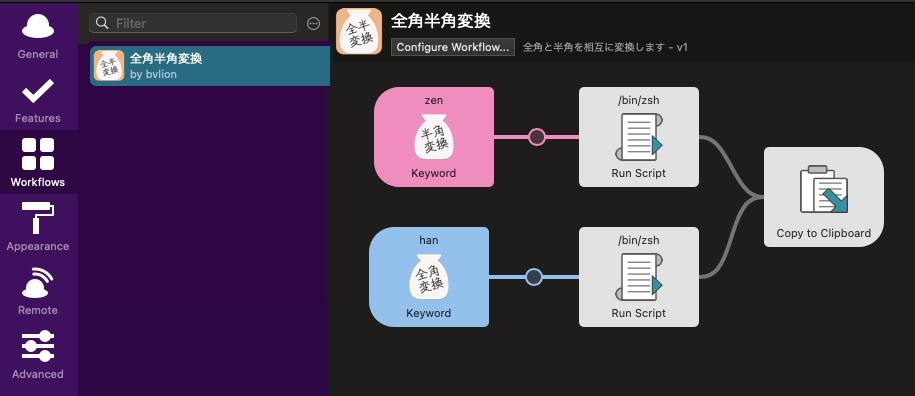This screenshot has height=396, width=915.
Task: Open the Features section
Action: click(x=38, y=98)
